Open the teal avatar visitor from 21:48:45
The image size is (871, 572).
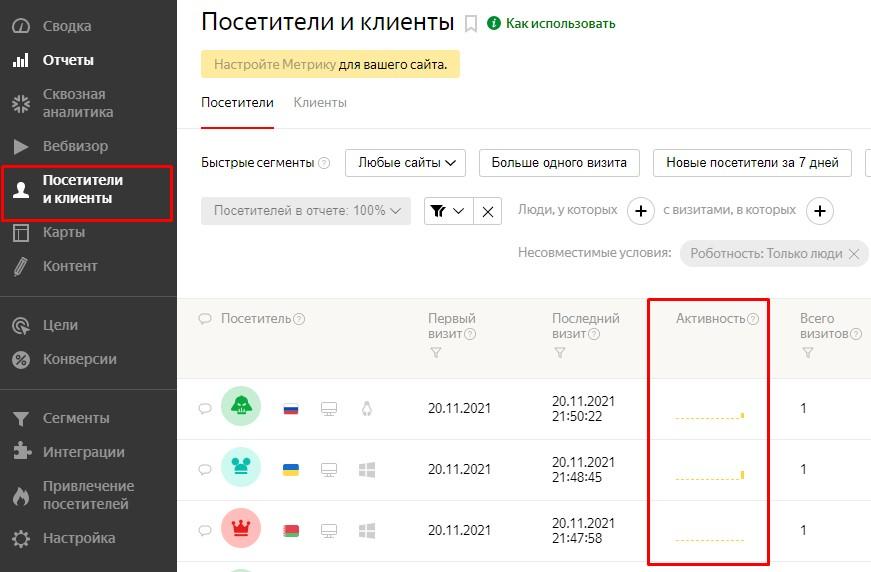[241, 467]
